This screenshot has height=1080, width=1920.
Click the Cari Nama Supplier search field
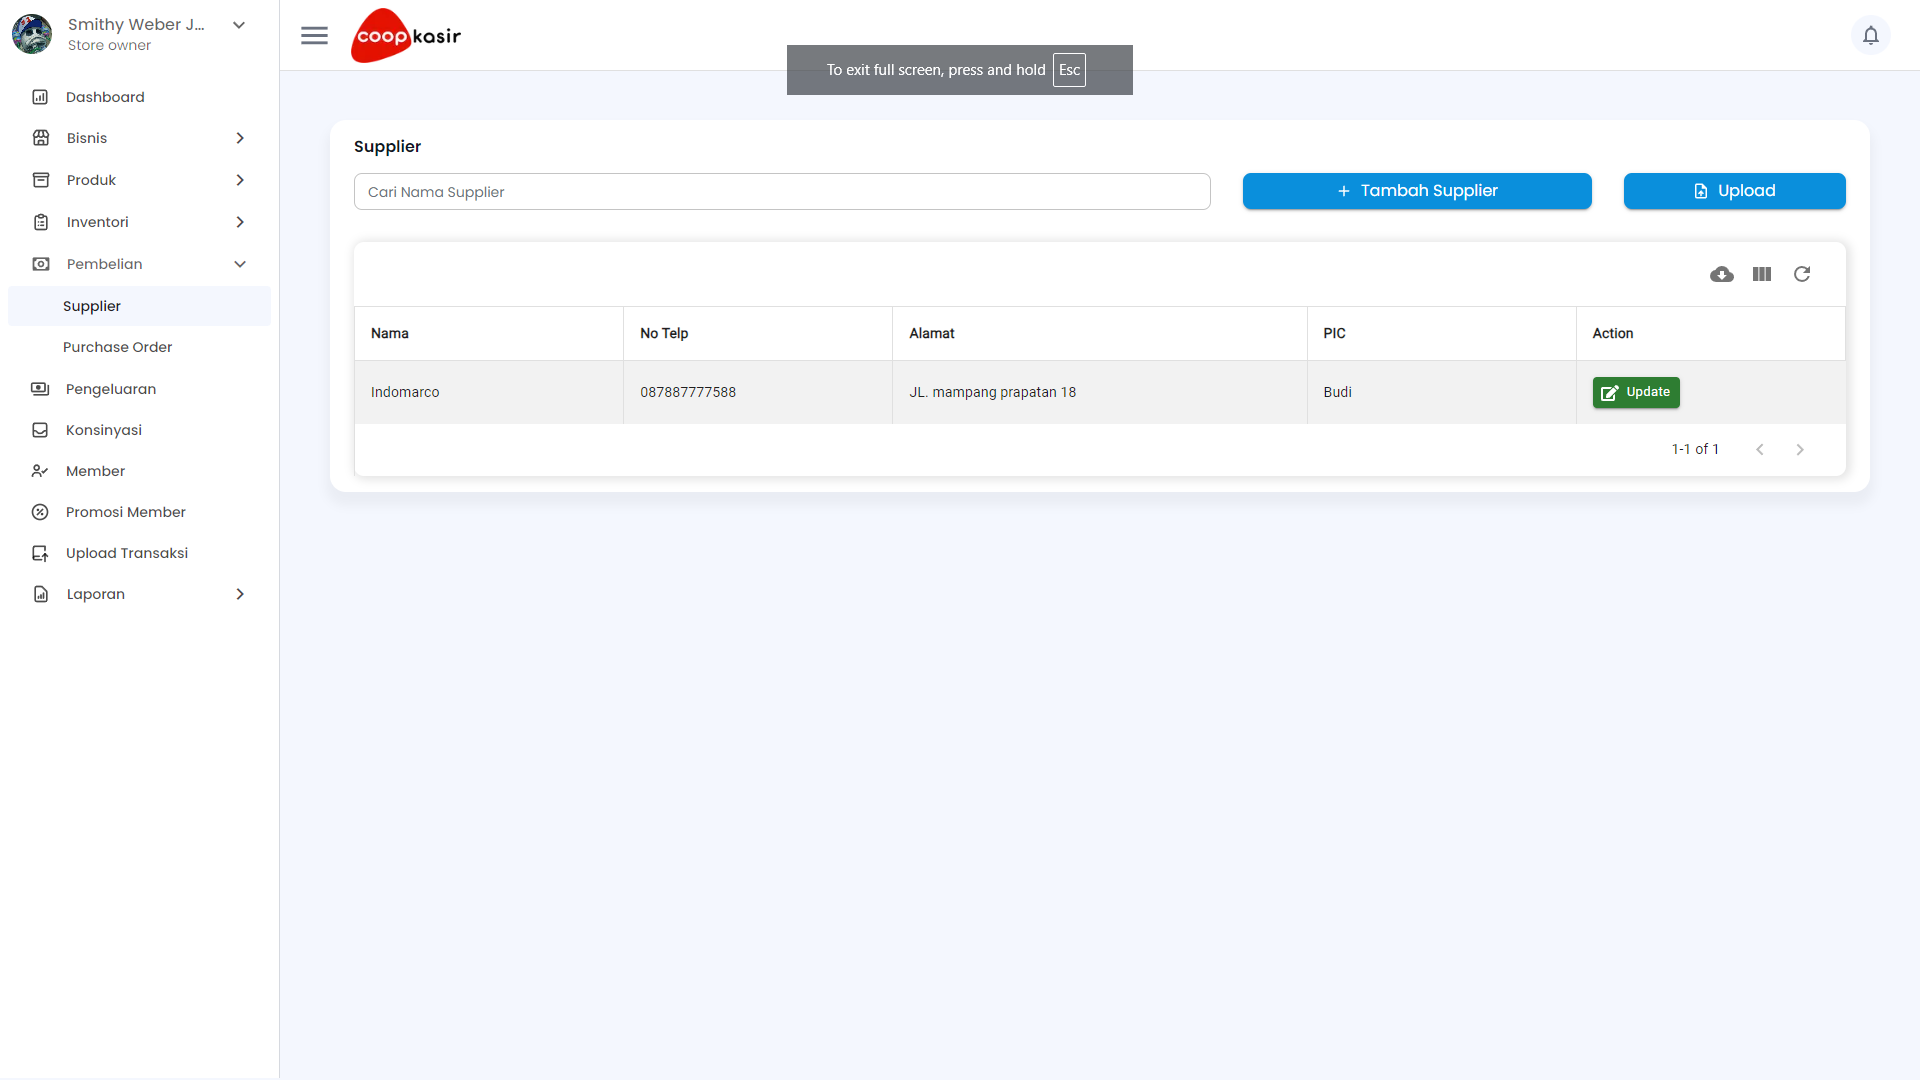coord(782,191)
